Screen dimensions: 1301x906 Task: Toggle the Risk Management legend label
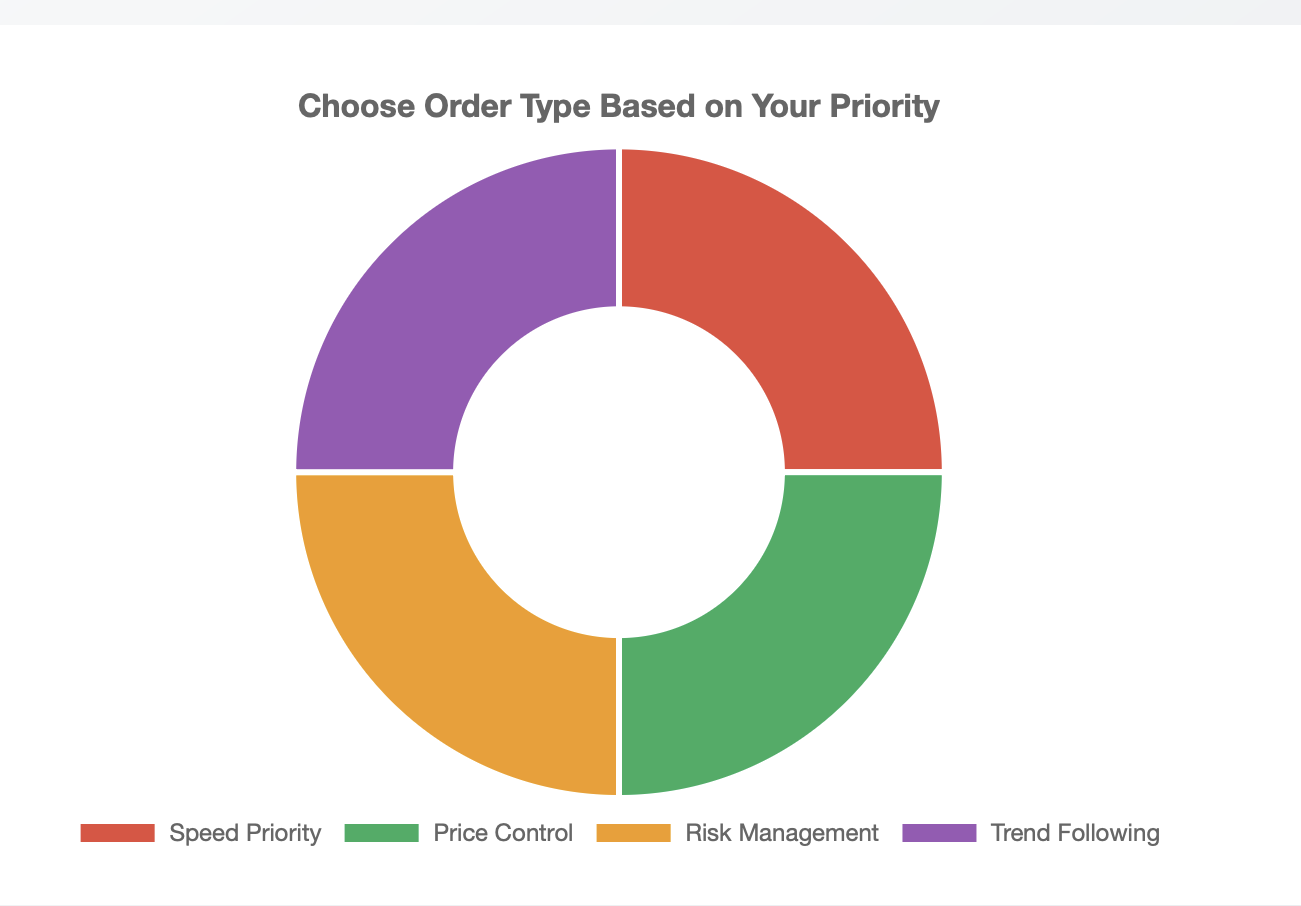(x=781, y=833)
